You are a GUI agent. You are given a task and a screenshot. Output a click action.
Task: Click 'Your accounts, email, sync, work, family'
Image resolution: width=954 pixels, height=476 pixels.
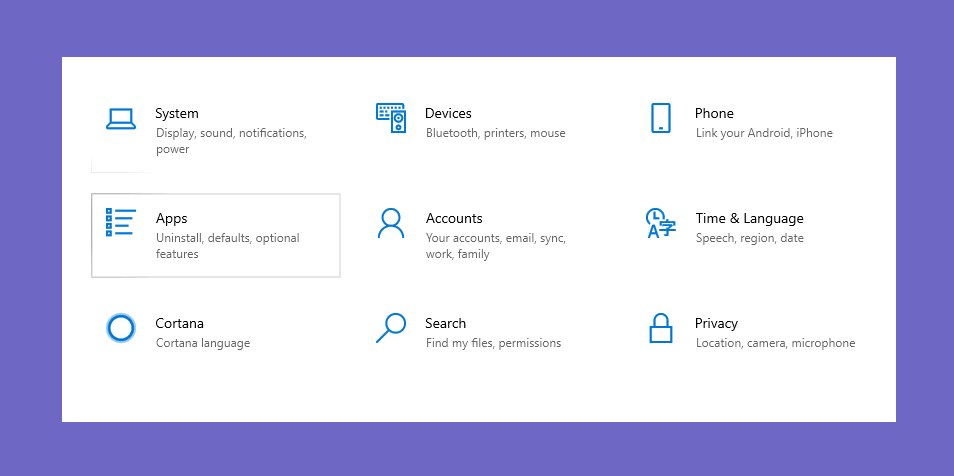[496, 246]
